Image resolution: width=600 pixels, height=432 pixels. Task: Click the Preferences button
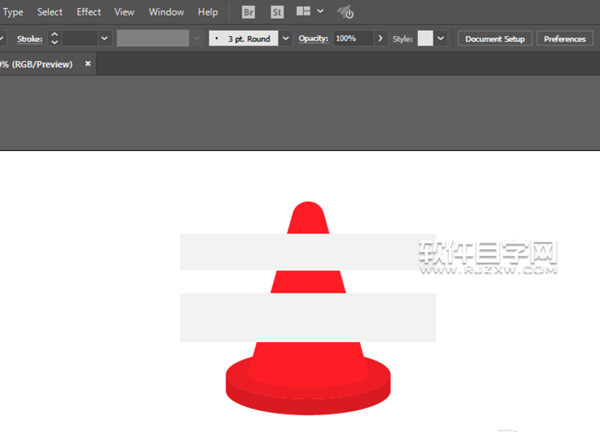[x=565, y=38]
